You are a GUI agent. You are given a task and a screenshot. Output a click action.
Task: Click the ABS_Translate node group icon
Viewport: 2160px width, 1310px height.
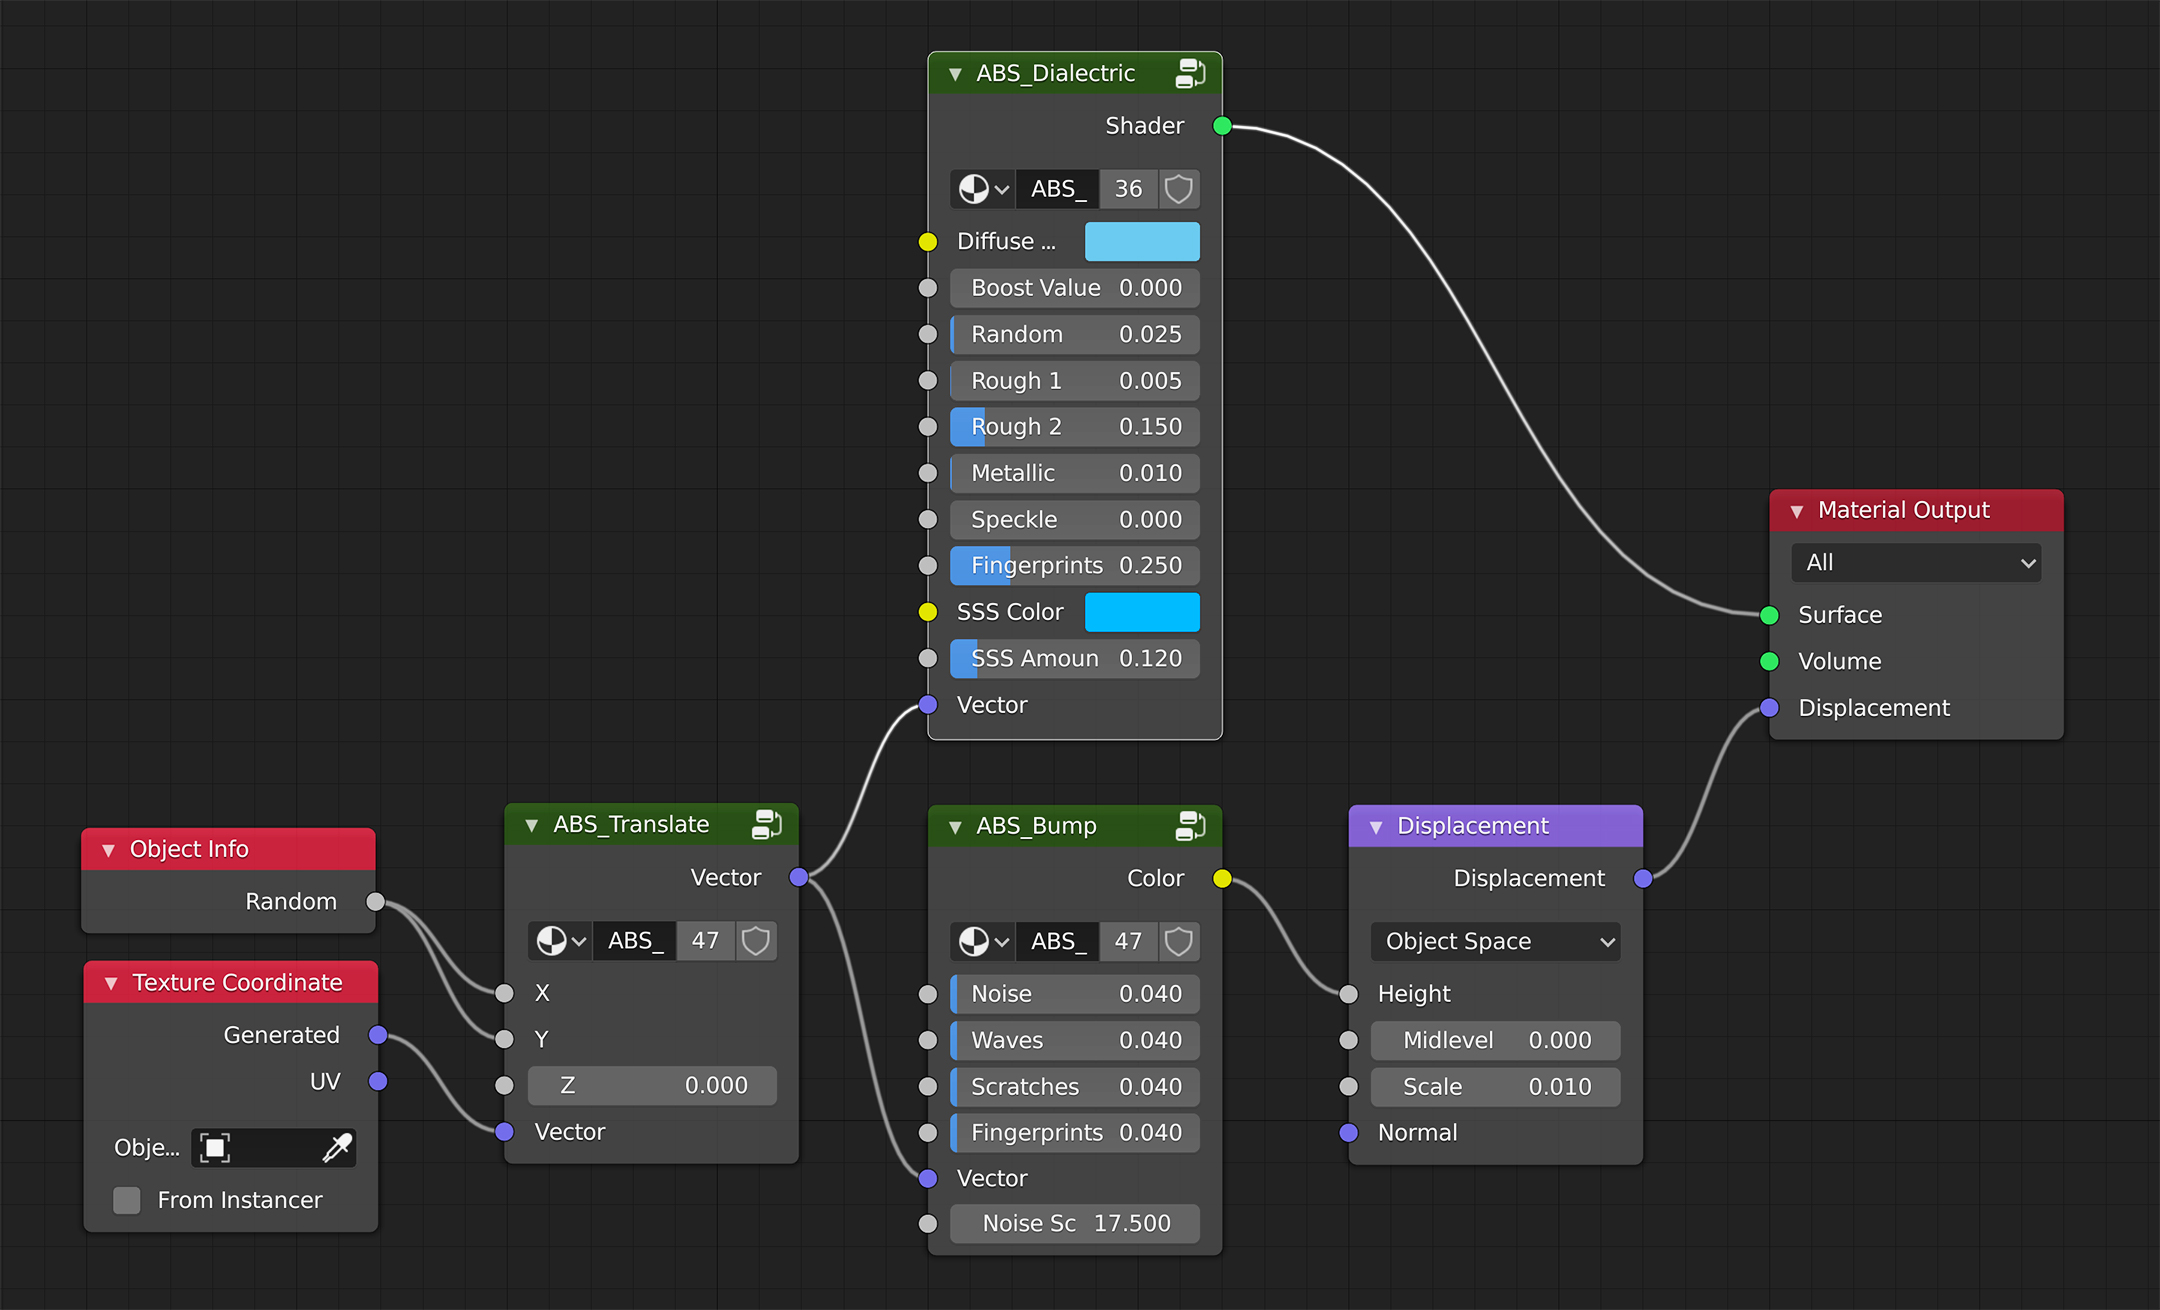coord(767,824)
